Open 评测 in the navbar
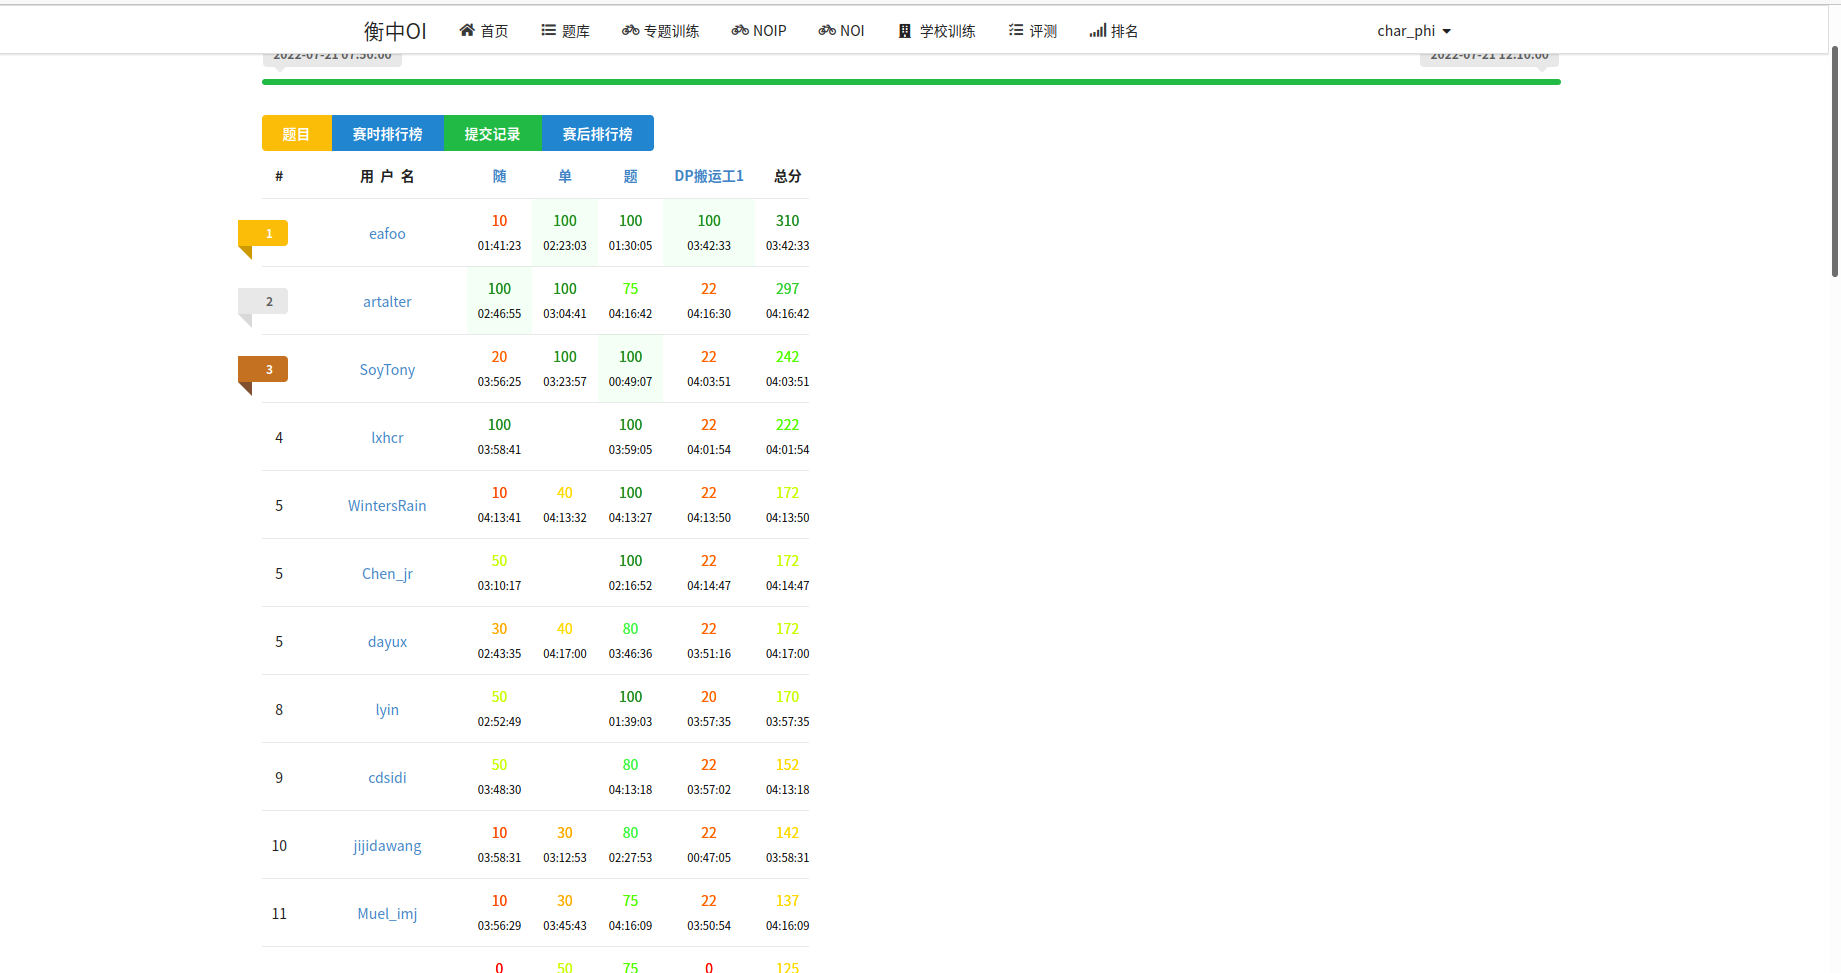Viewport: 1841px width, 973px height. [x=1033, y=31]
